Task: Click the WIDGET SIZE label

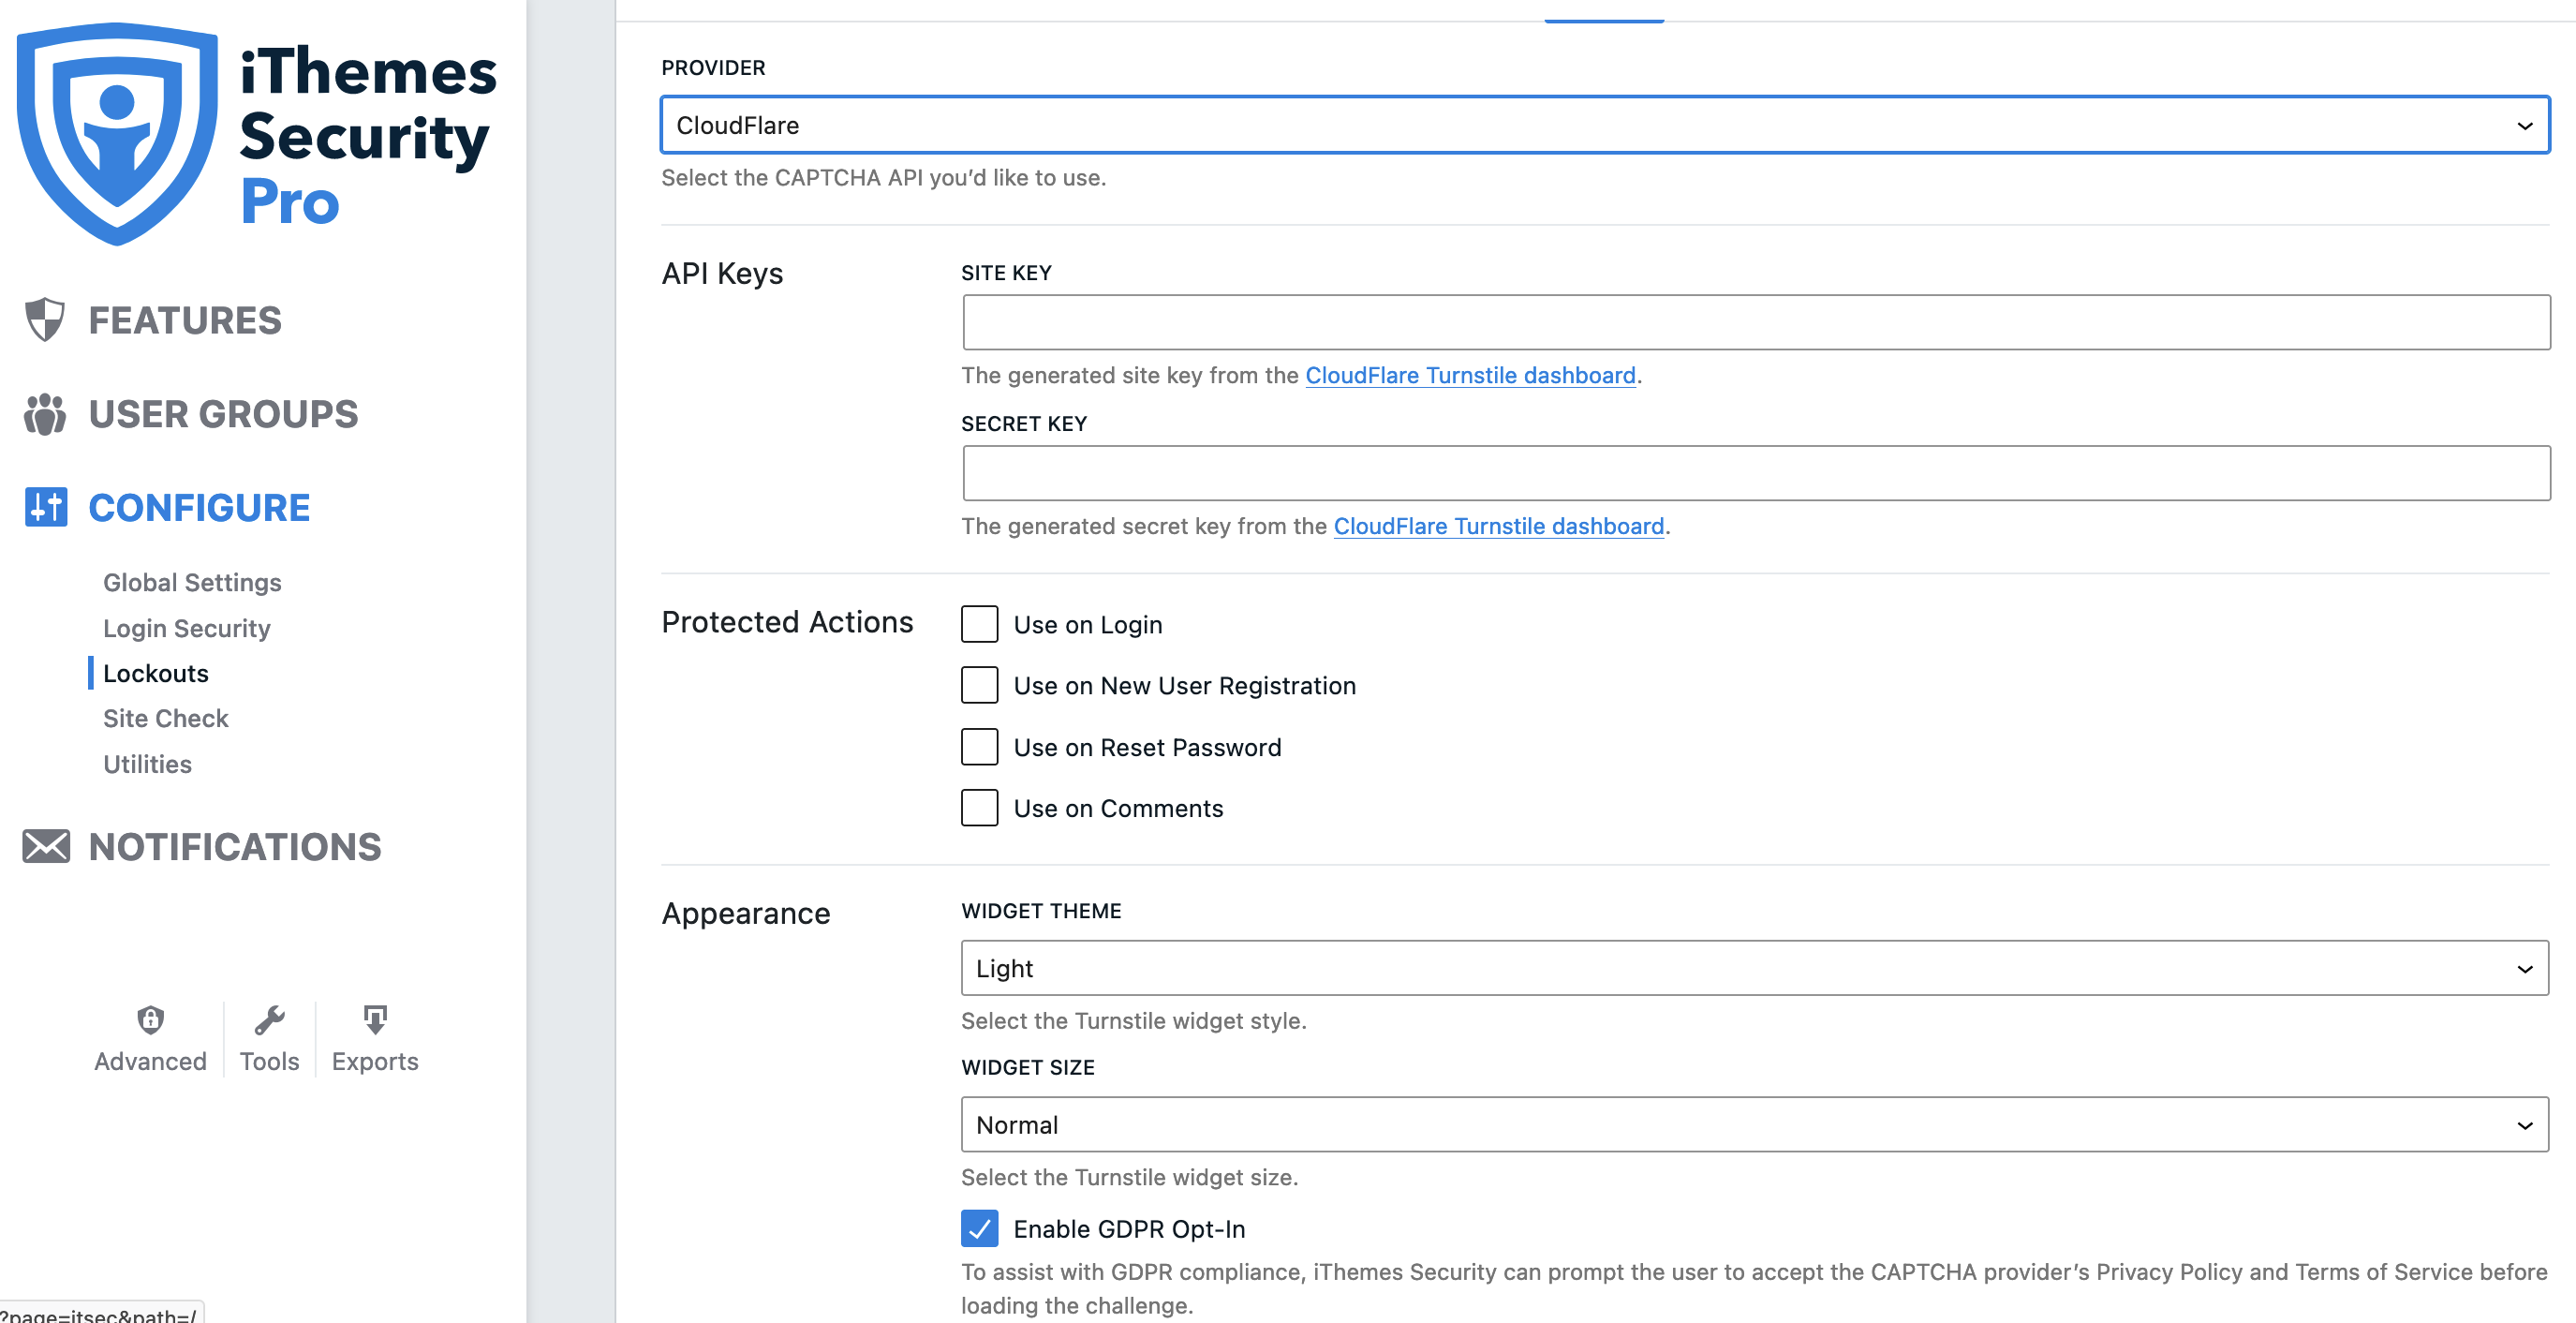Action: tap(1027, 1067)
